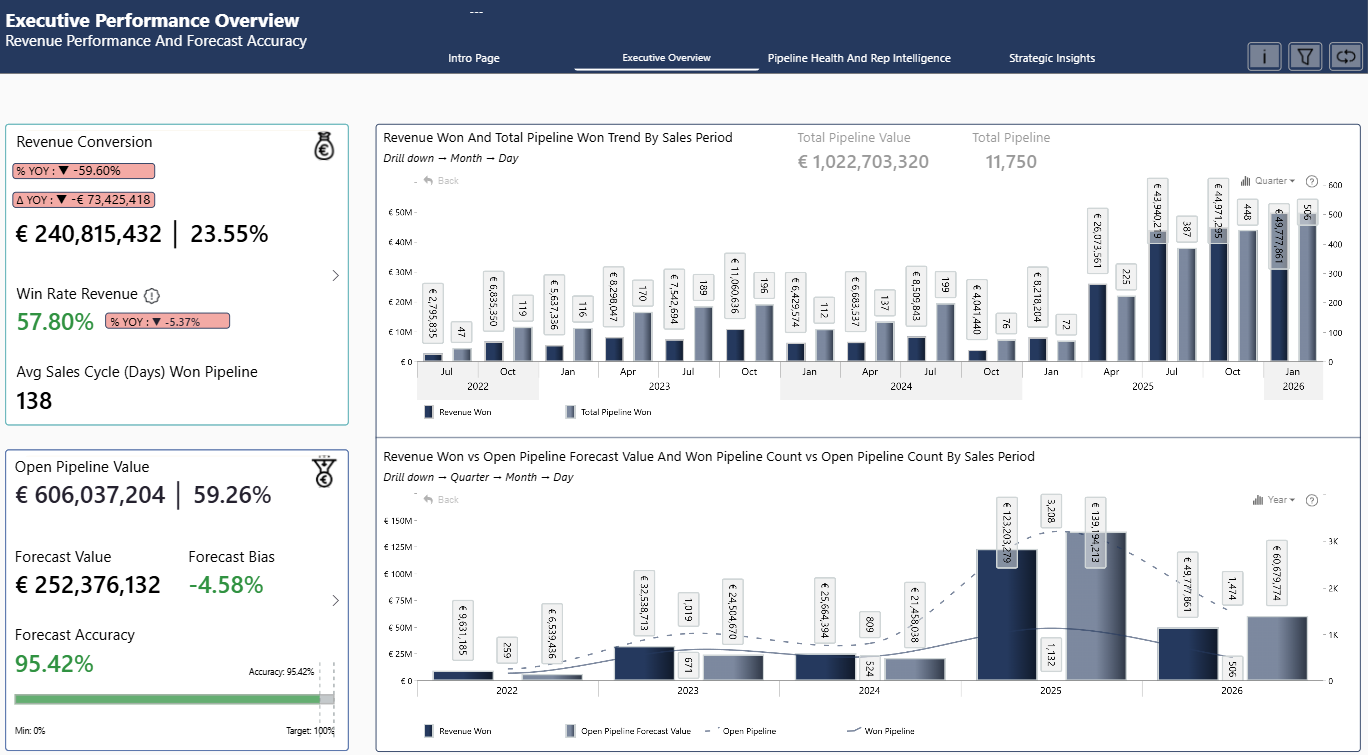Click the € 123,203,279 data label
1368x755 pixels.
point(1007,533)
